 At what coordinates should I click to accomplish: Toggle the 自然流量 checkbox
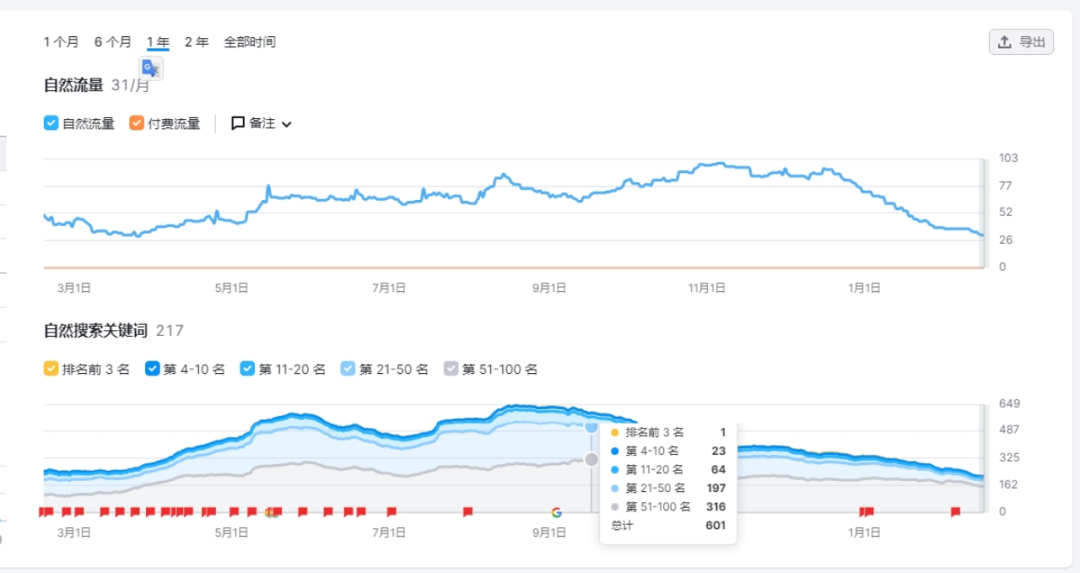pos(51,124)
